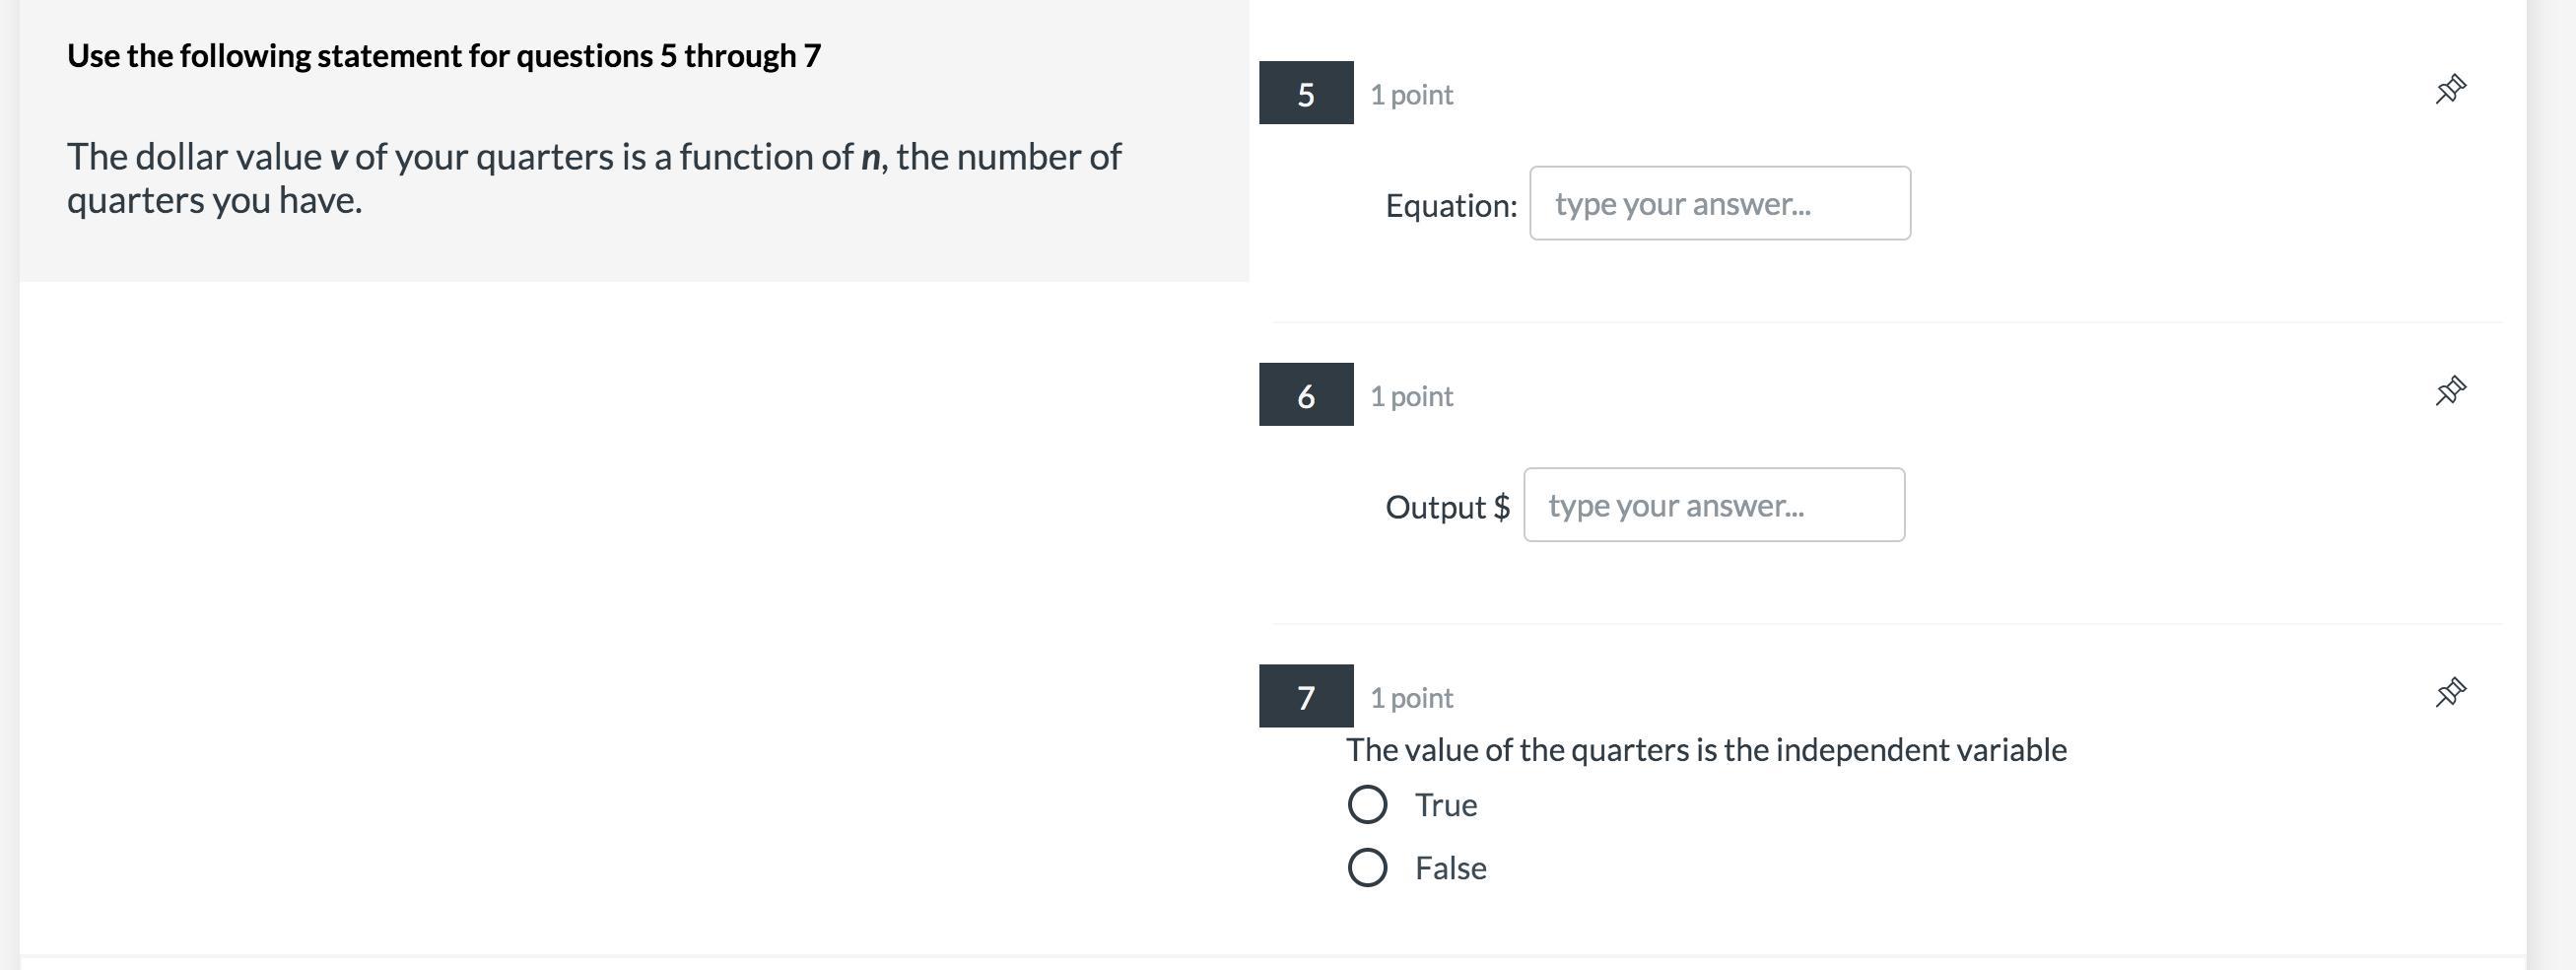Screen dimensions: 2576x970
Task: Click '1 point' label beside question 5
Action: point(1411,95)
